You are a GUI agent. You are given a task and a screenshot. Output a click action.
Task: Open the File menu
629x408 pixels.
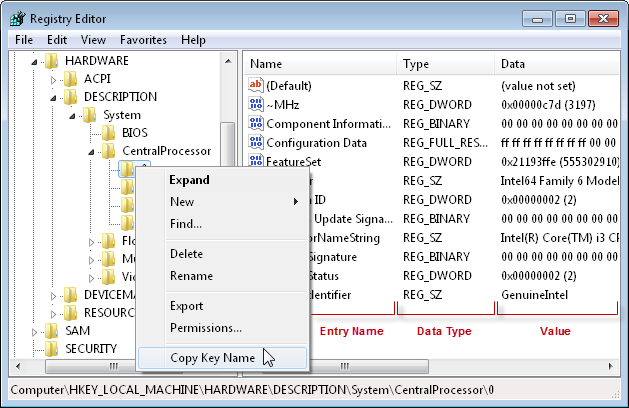point(24,40)
